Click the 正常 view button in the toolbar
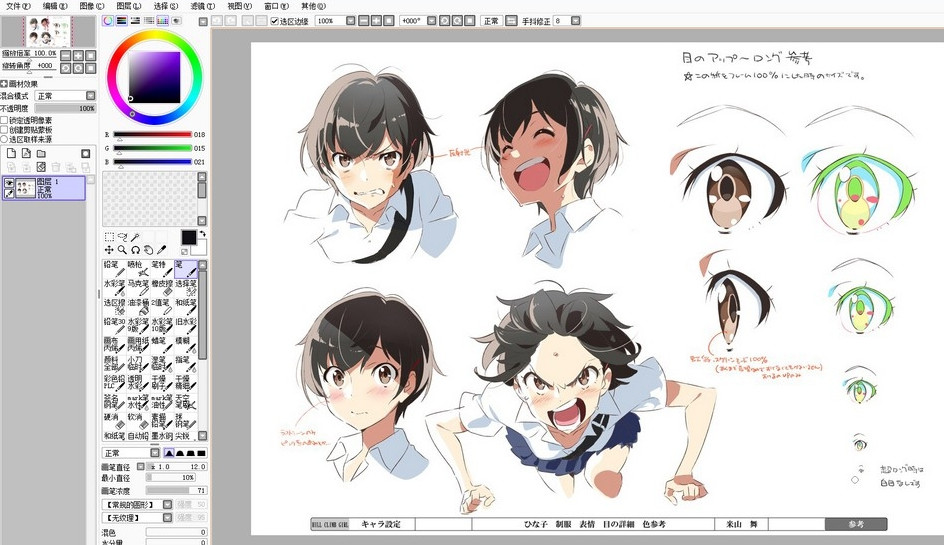Viewport: 944px width, 545px height. pos(491,21)
